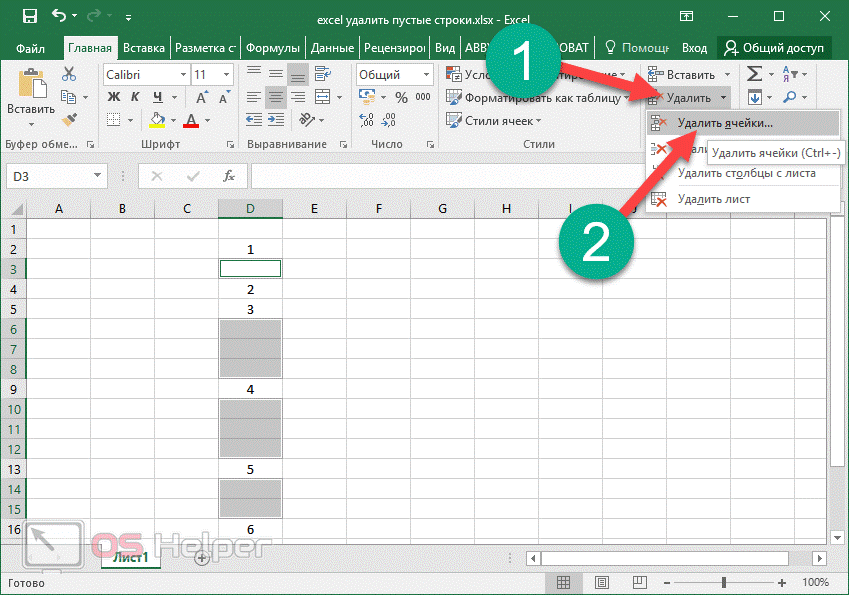
Task: Click the Save icon in the title bar
Action: (29, 17)
